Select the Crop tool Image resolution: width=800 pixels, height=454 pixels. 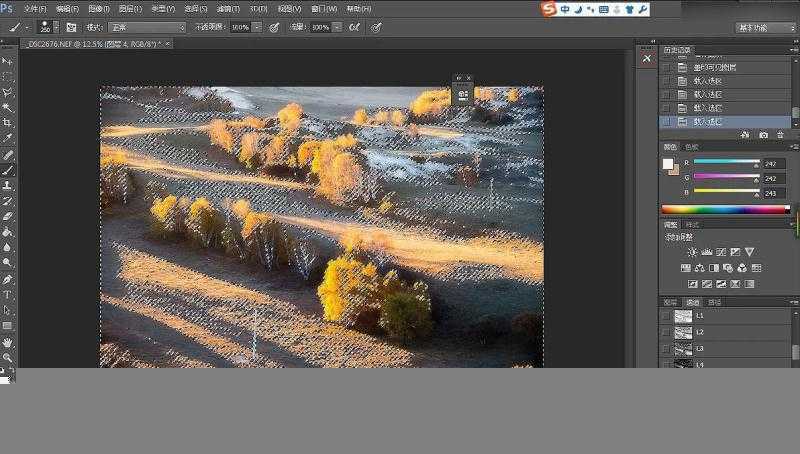(7, 122)
